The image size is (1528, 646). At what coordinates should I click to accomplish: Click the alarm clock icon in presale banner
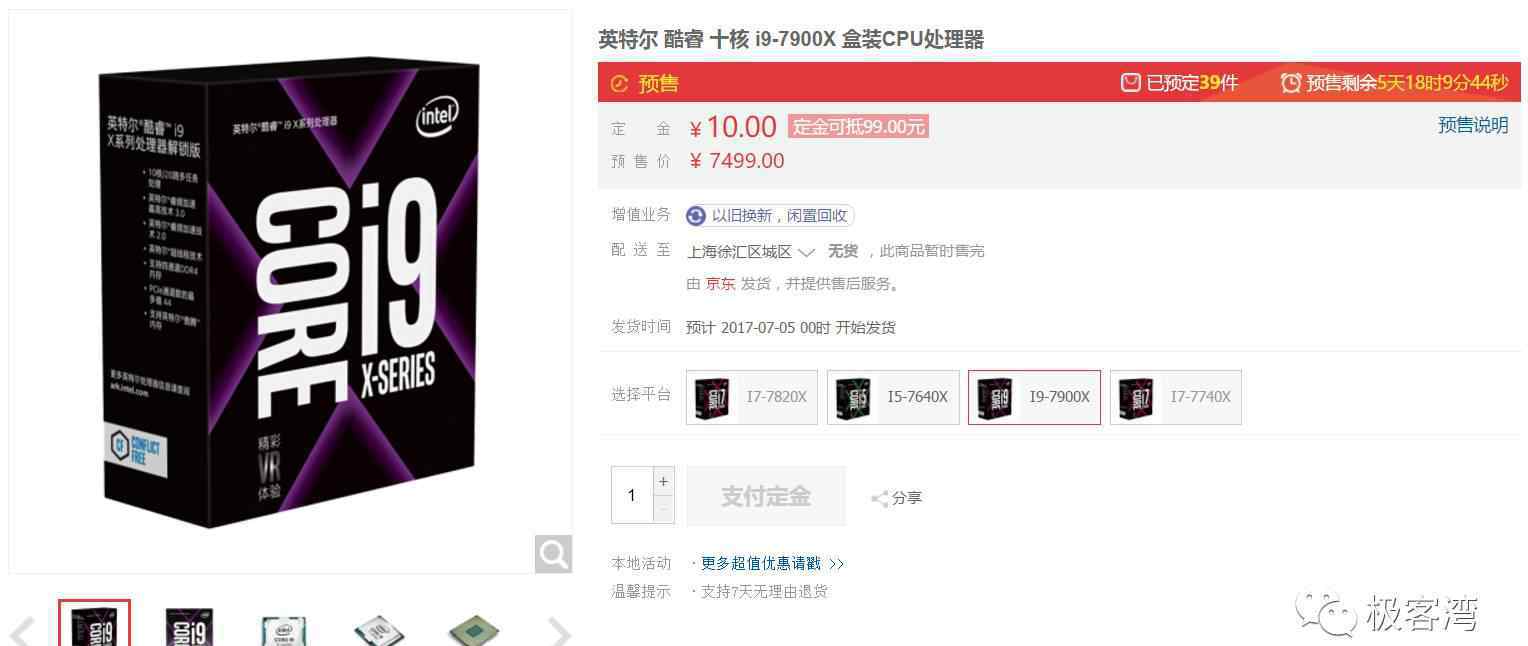pyautogui.click(x=1291, y=83)
